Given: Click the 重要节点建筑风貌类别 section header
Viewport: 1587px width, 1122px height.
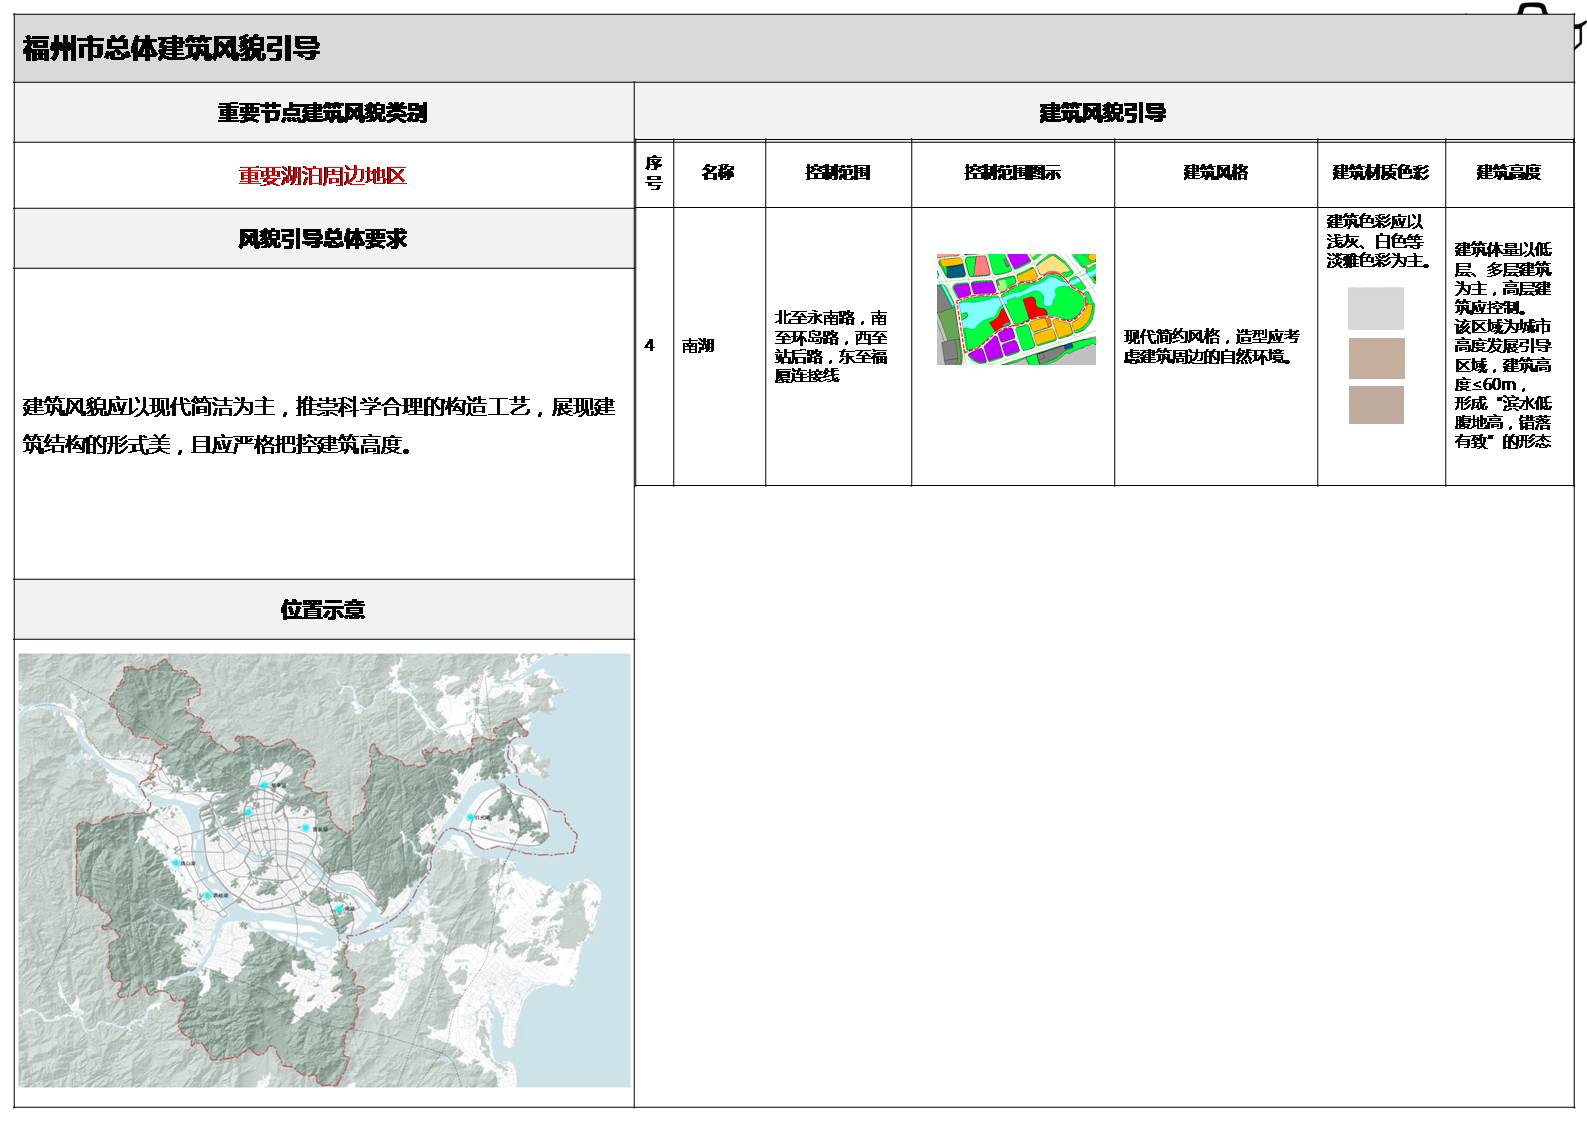Looking at the screenshot, I should coord(322,112).
